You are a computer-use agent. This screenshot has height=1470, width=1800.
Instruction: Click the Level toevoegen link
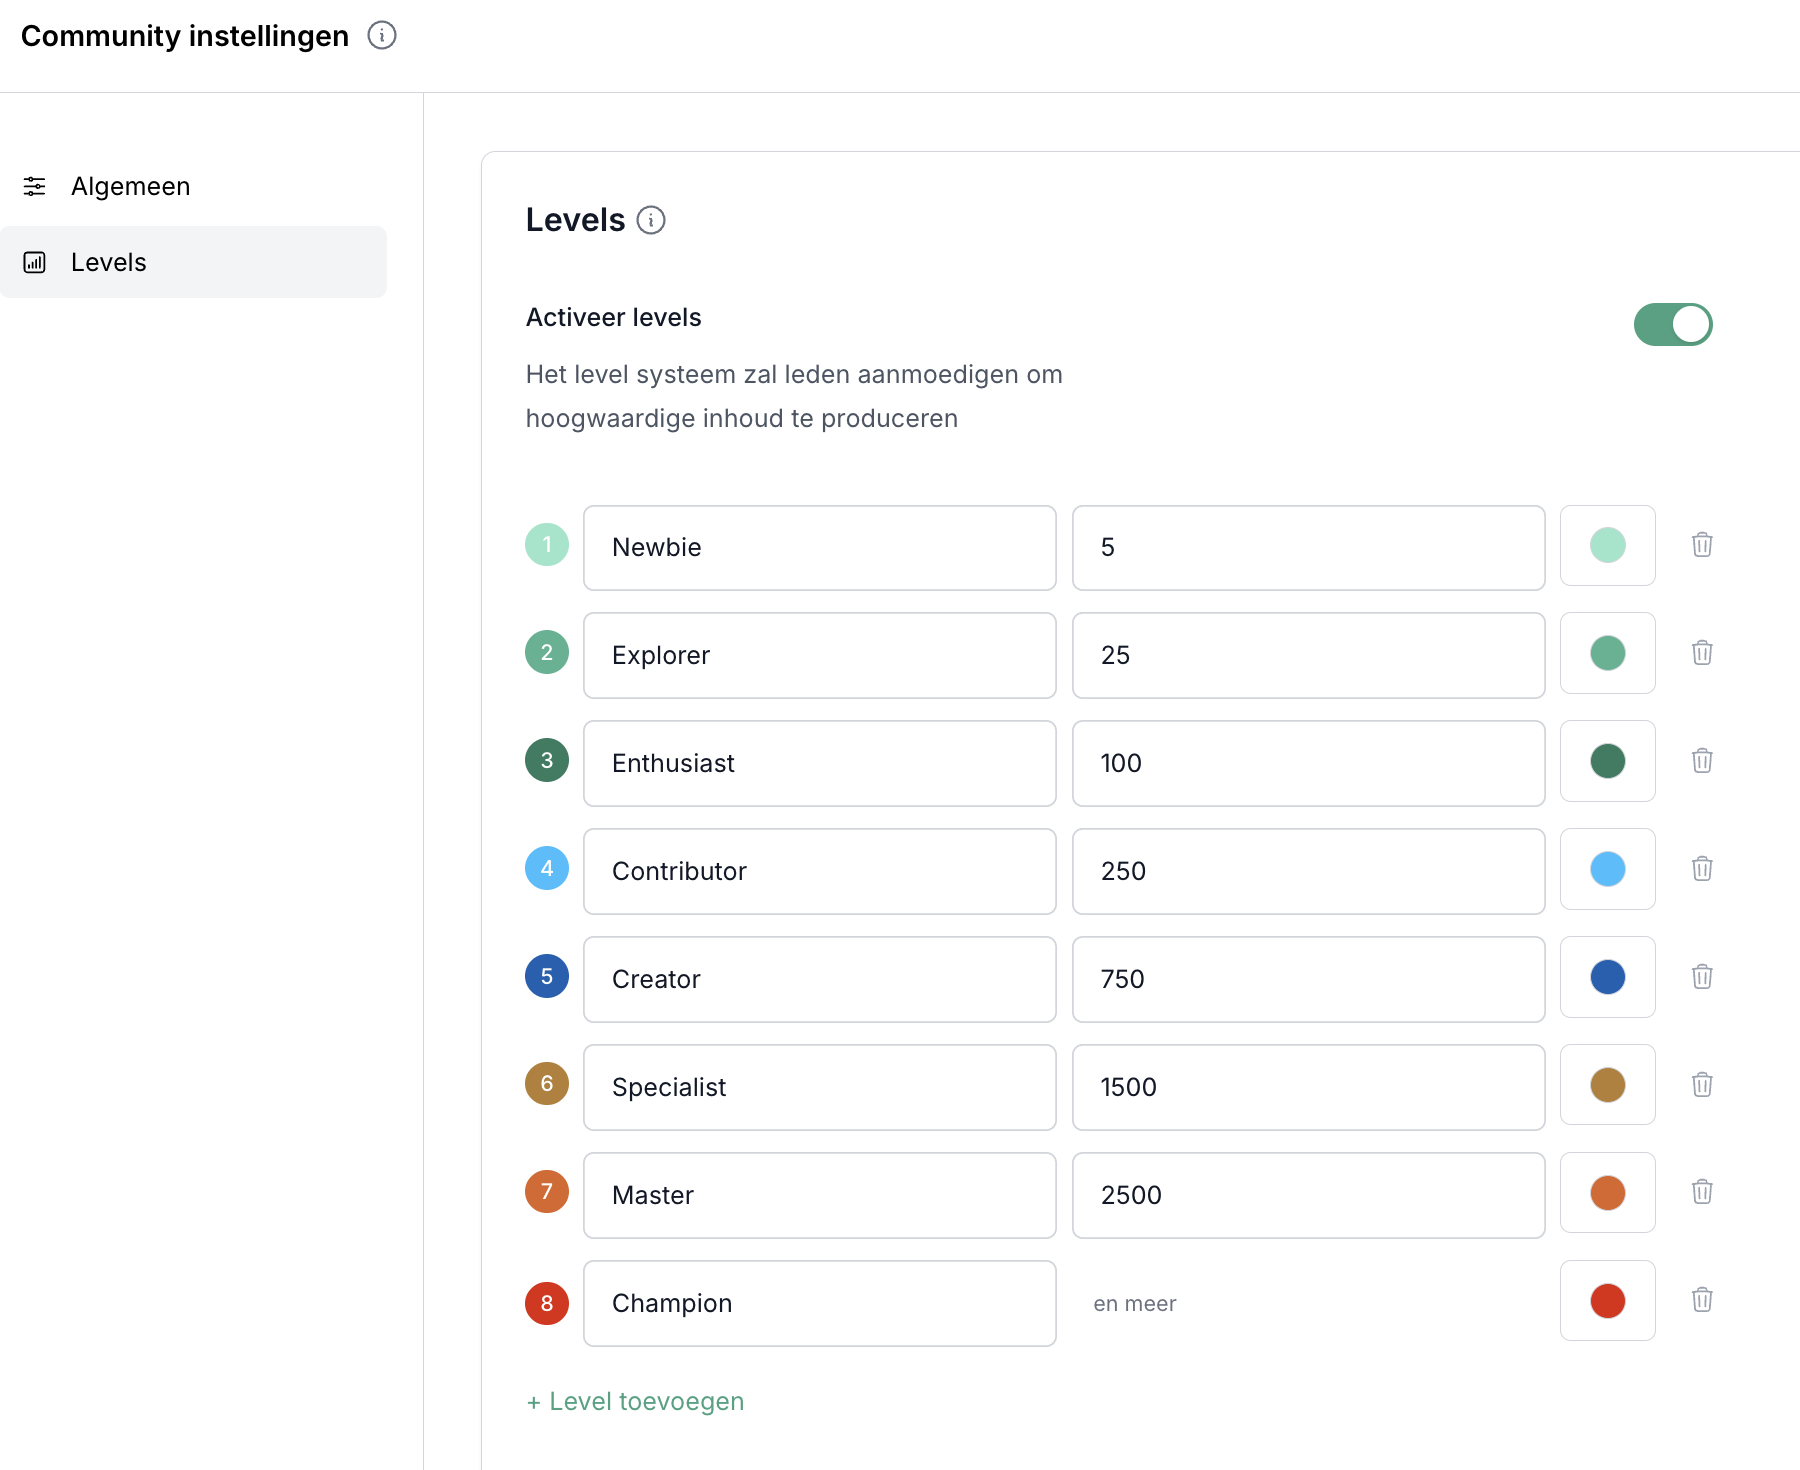coord(636,1402)
